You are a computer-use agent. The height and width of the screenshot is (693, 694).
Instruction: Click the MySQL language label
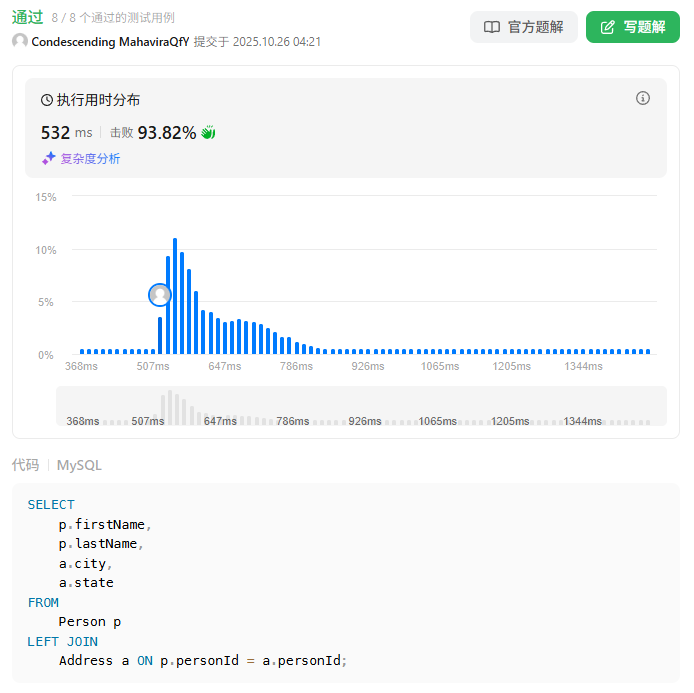pyautogui.click(x=79, y=465)
